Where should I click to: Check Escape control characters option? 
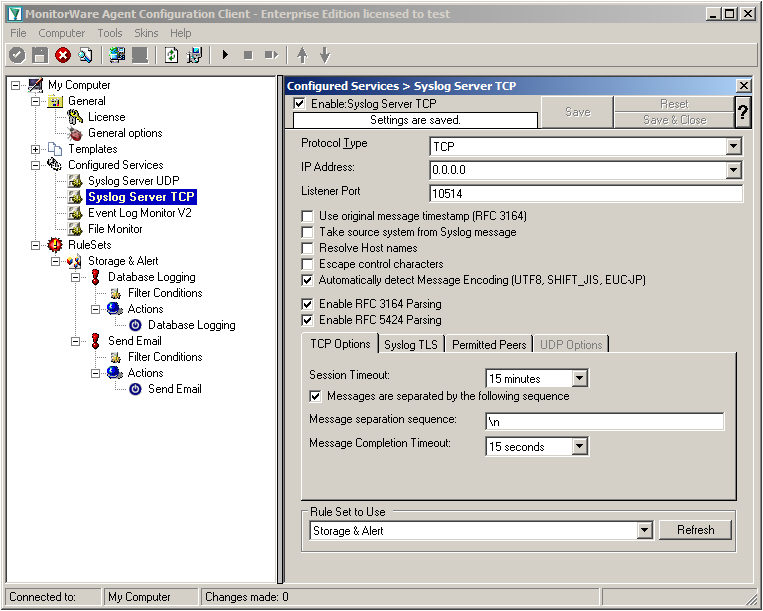307,264
